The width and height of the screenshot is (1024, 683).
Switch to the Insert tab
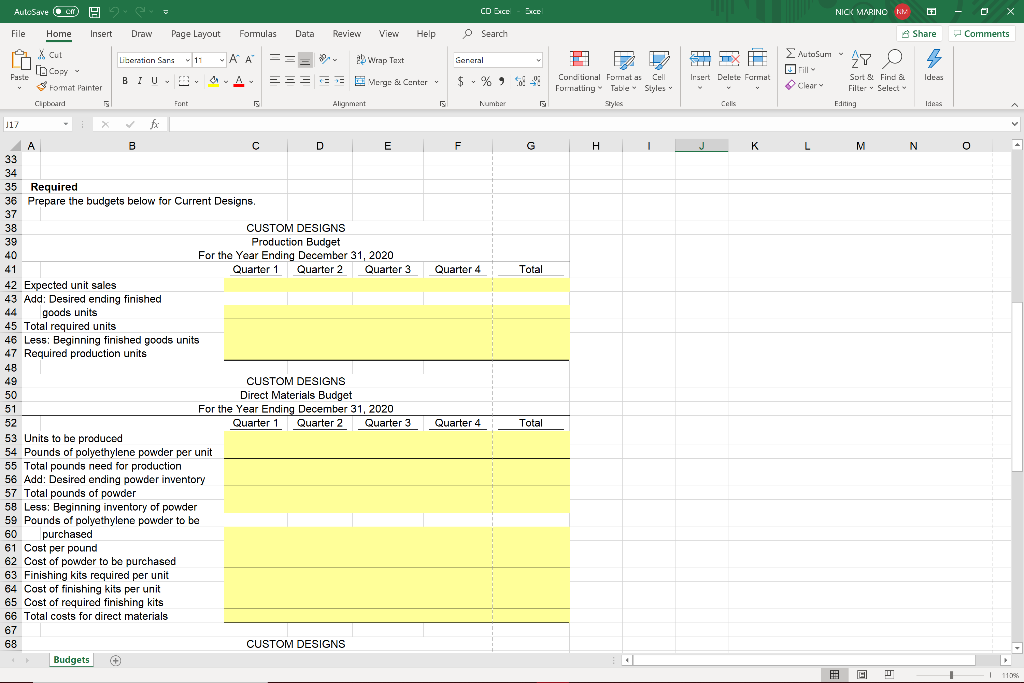pyautogui.click(x=101, y=34)
